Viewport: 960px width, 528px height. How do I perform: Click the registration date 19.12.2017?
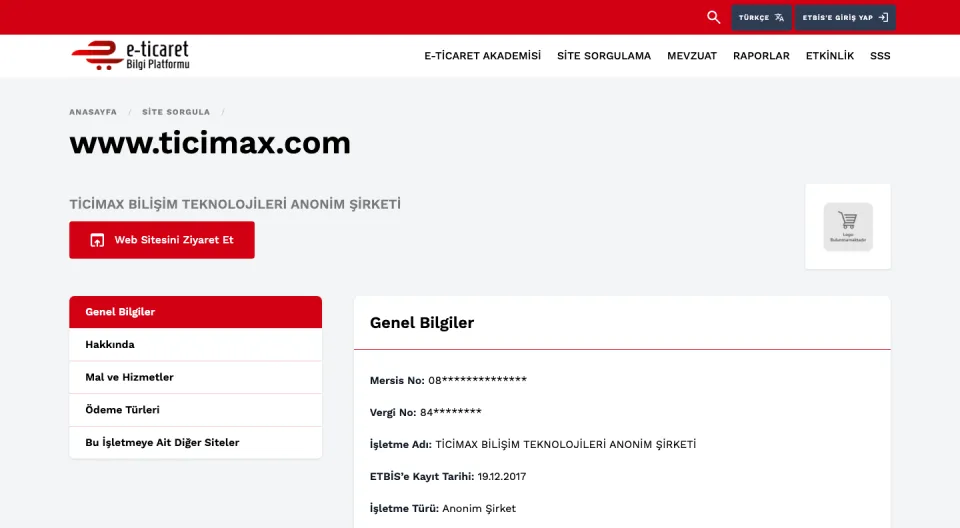(x=501, y=477)
